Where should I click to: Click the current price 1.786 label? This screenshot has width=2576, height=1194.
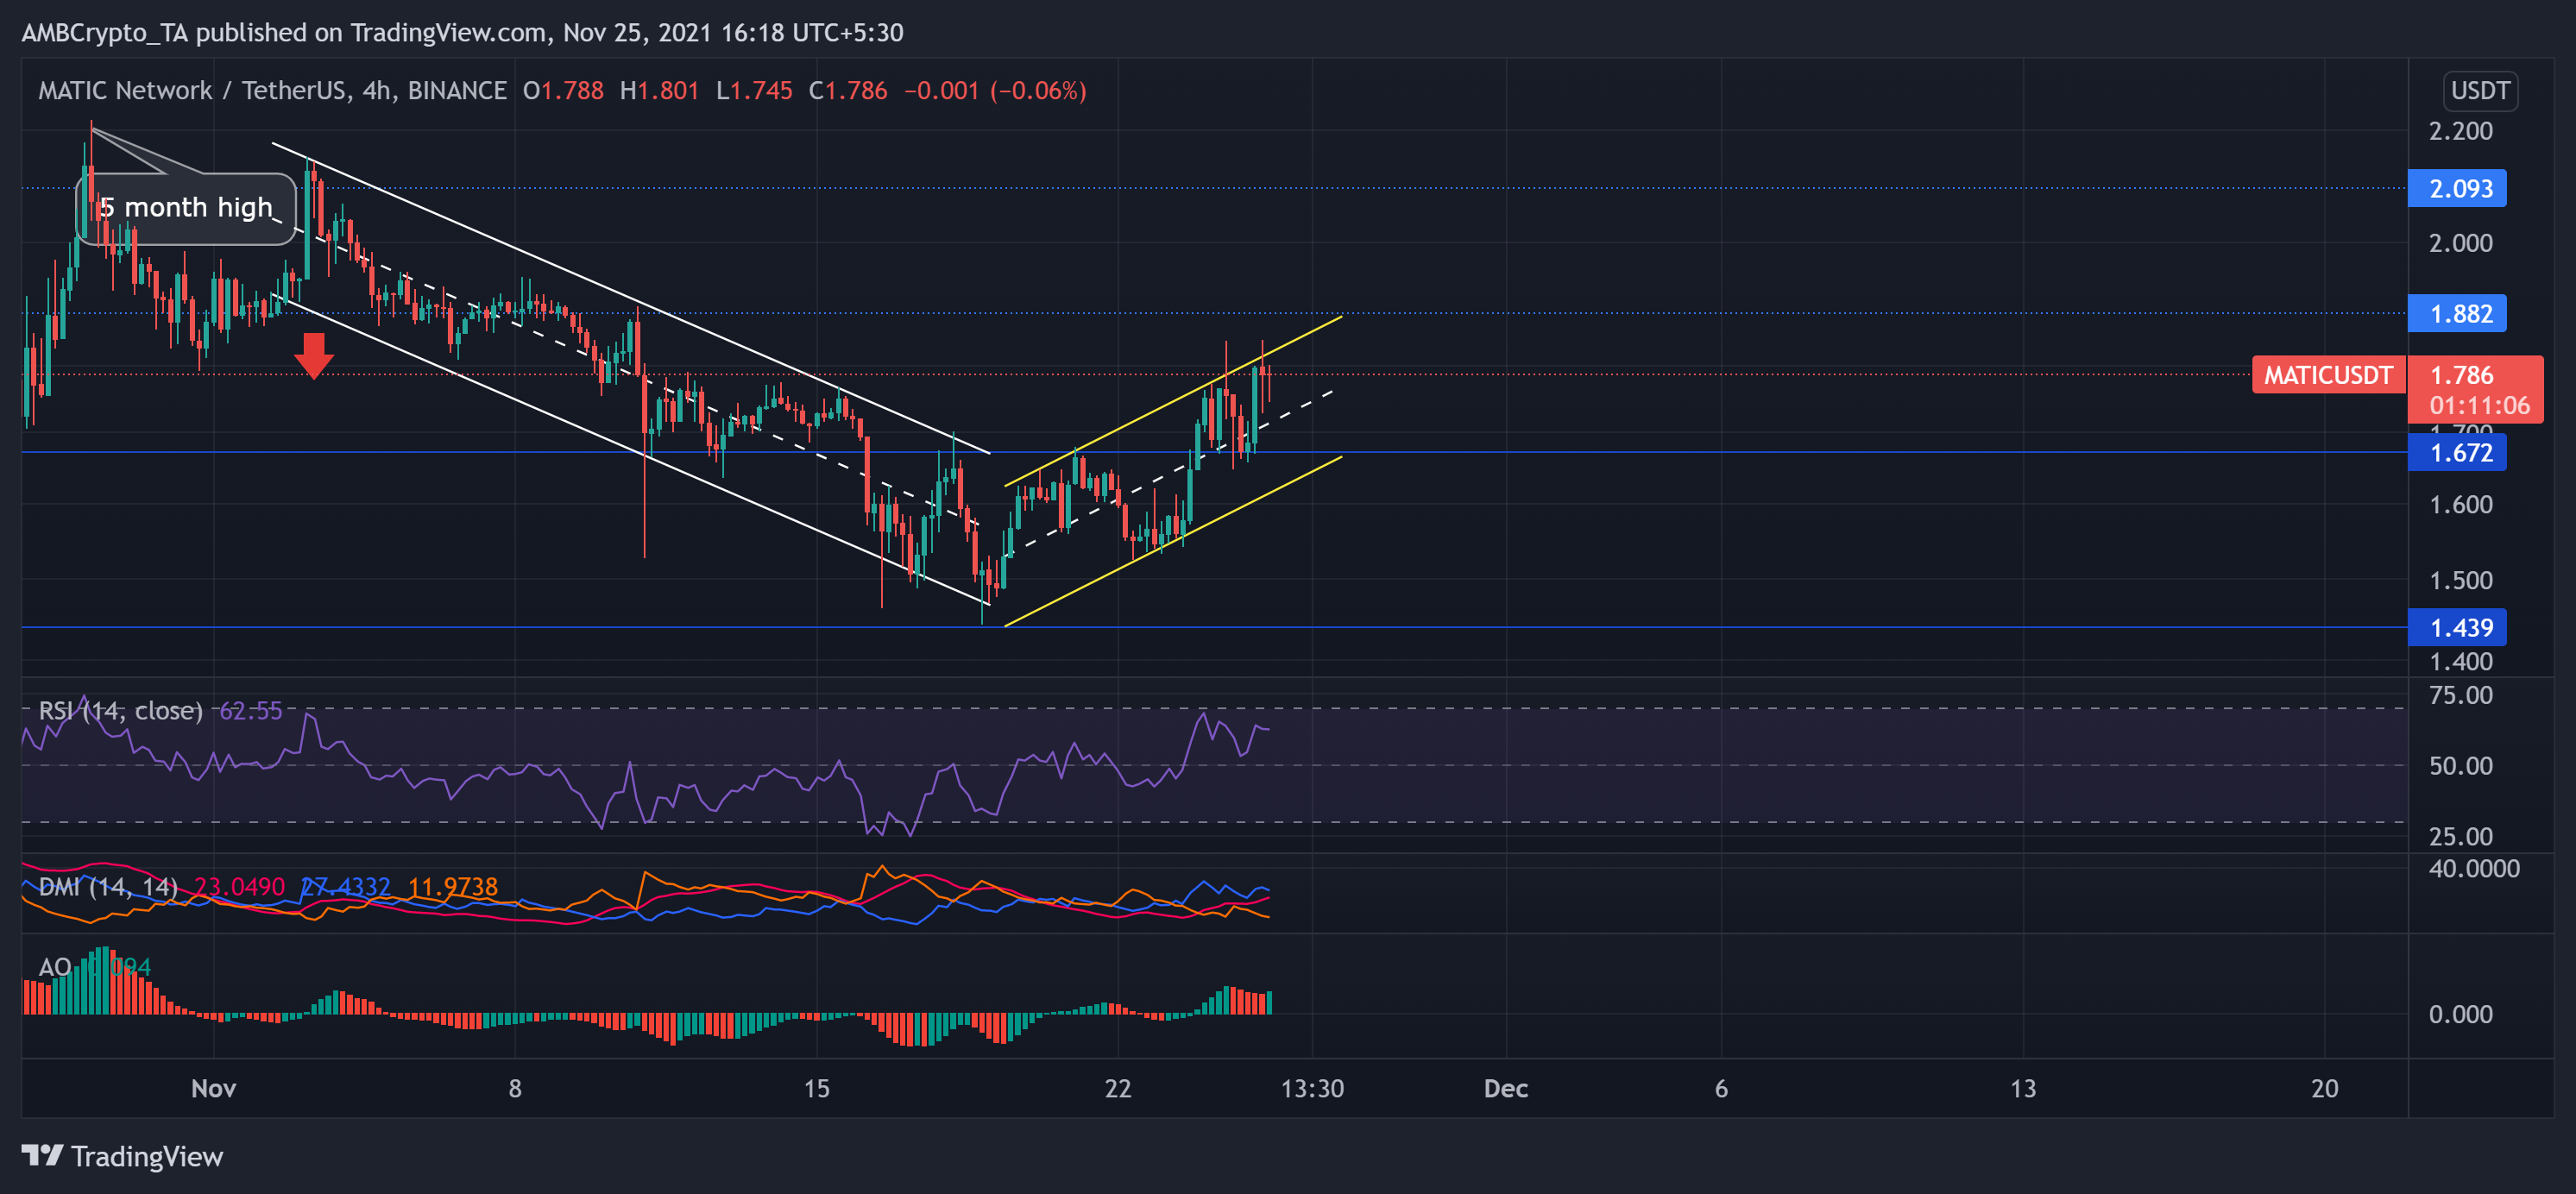(2461, 375)
